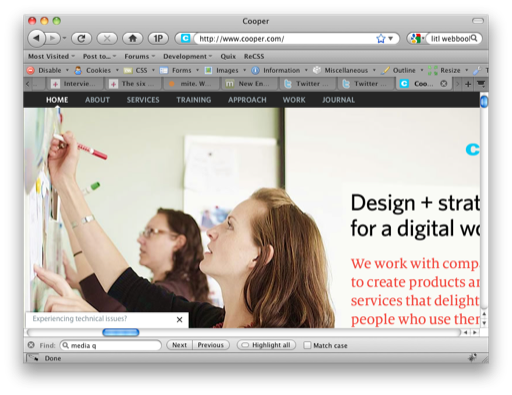
Task: Close the Find bar with X icon
Action: pos(31,345)
